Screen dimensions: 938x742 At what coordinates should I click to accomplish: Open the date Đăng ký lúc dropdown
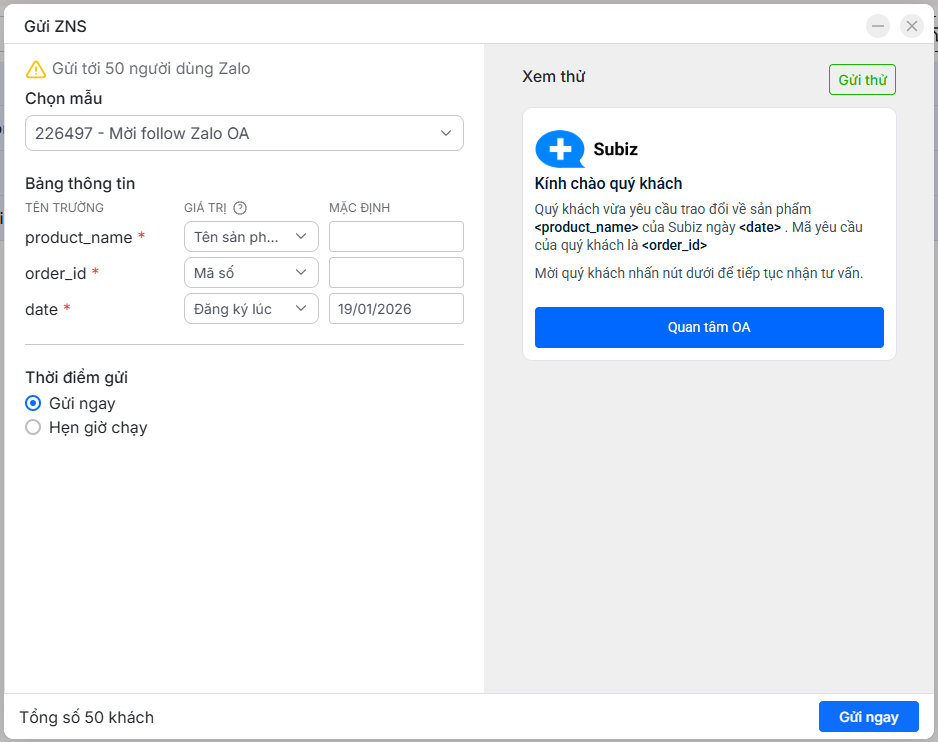point(251,309)
